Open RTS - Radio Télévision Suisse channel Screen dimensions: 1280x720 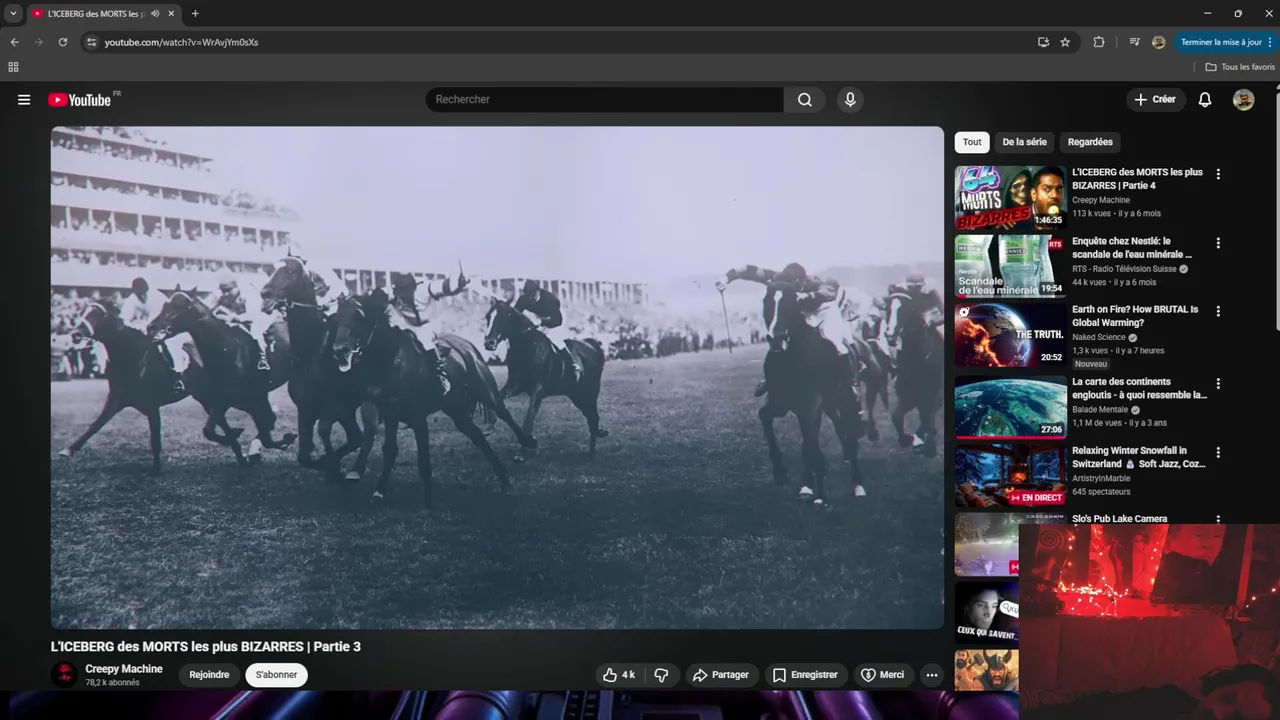(1124, 269)
